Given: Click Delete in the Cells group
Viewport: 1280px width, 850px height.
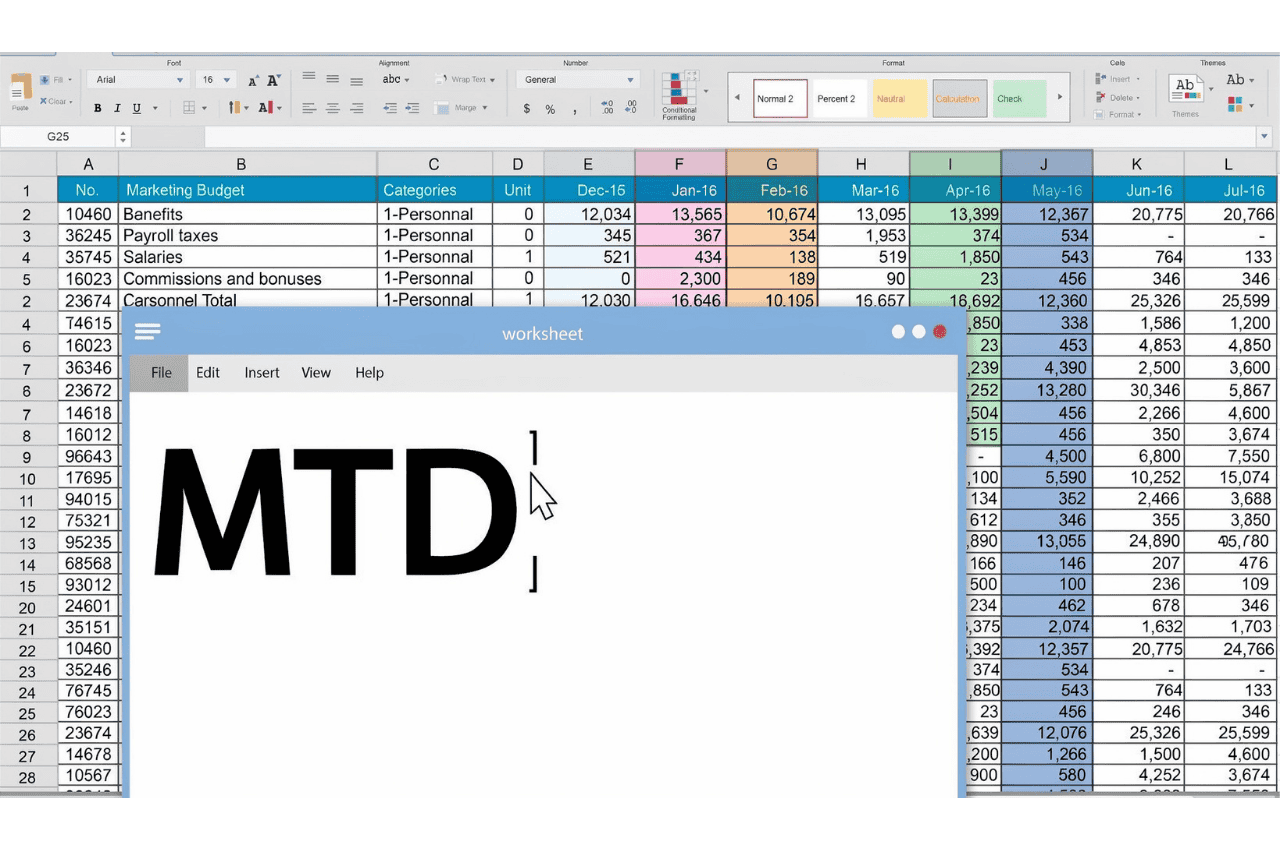Looking at the screenshot, I should 1117,98.
